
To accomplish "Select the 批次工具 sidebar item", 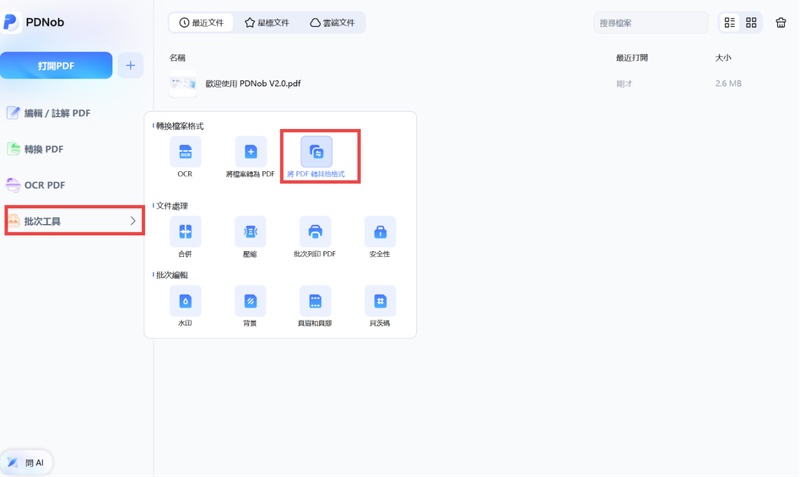I will 74,220.
